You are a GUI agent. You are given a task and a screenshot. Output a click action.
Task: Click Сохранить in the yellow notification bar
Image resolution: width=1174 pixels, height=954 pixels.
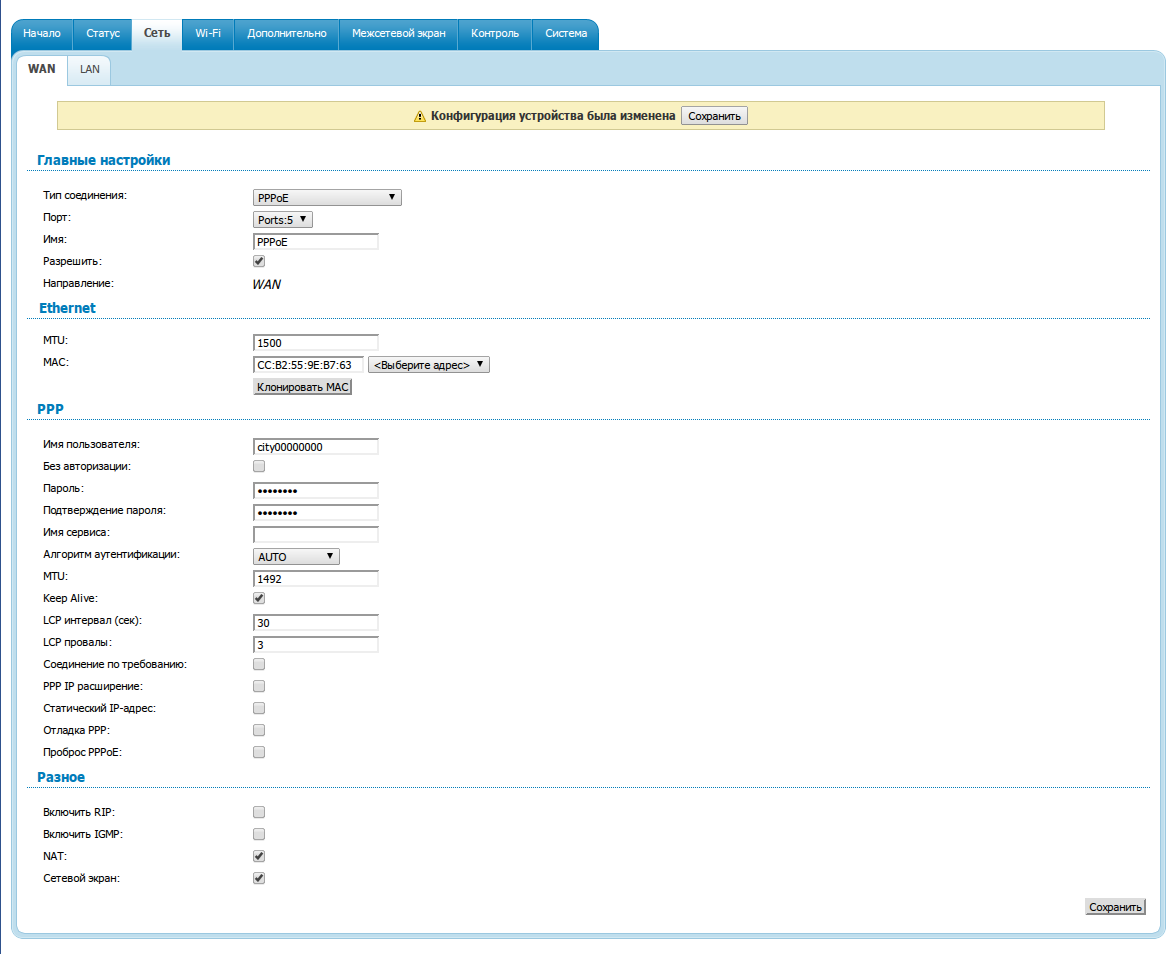click(x=714, y=117)
